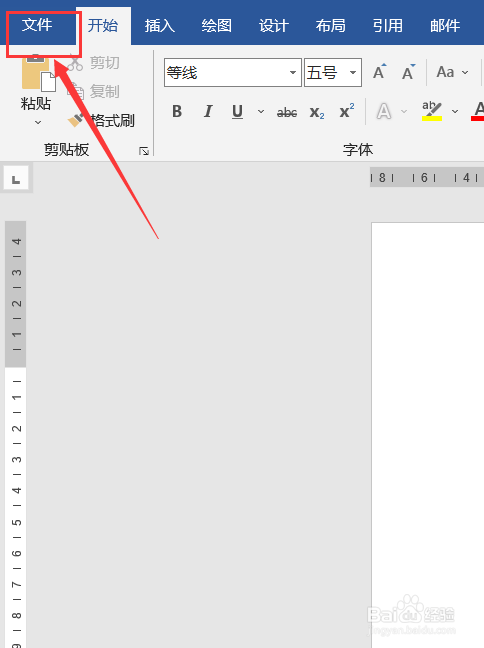484x648 pixels.
Task: Expand the 粘贴 options arrow
Action: pyautogui.click(x=38, y=122)
